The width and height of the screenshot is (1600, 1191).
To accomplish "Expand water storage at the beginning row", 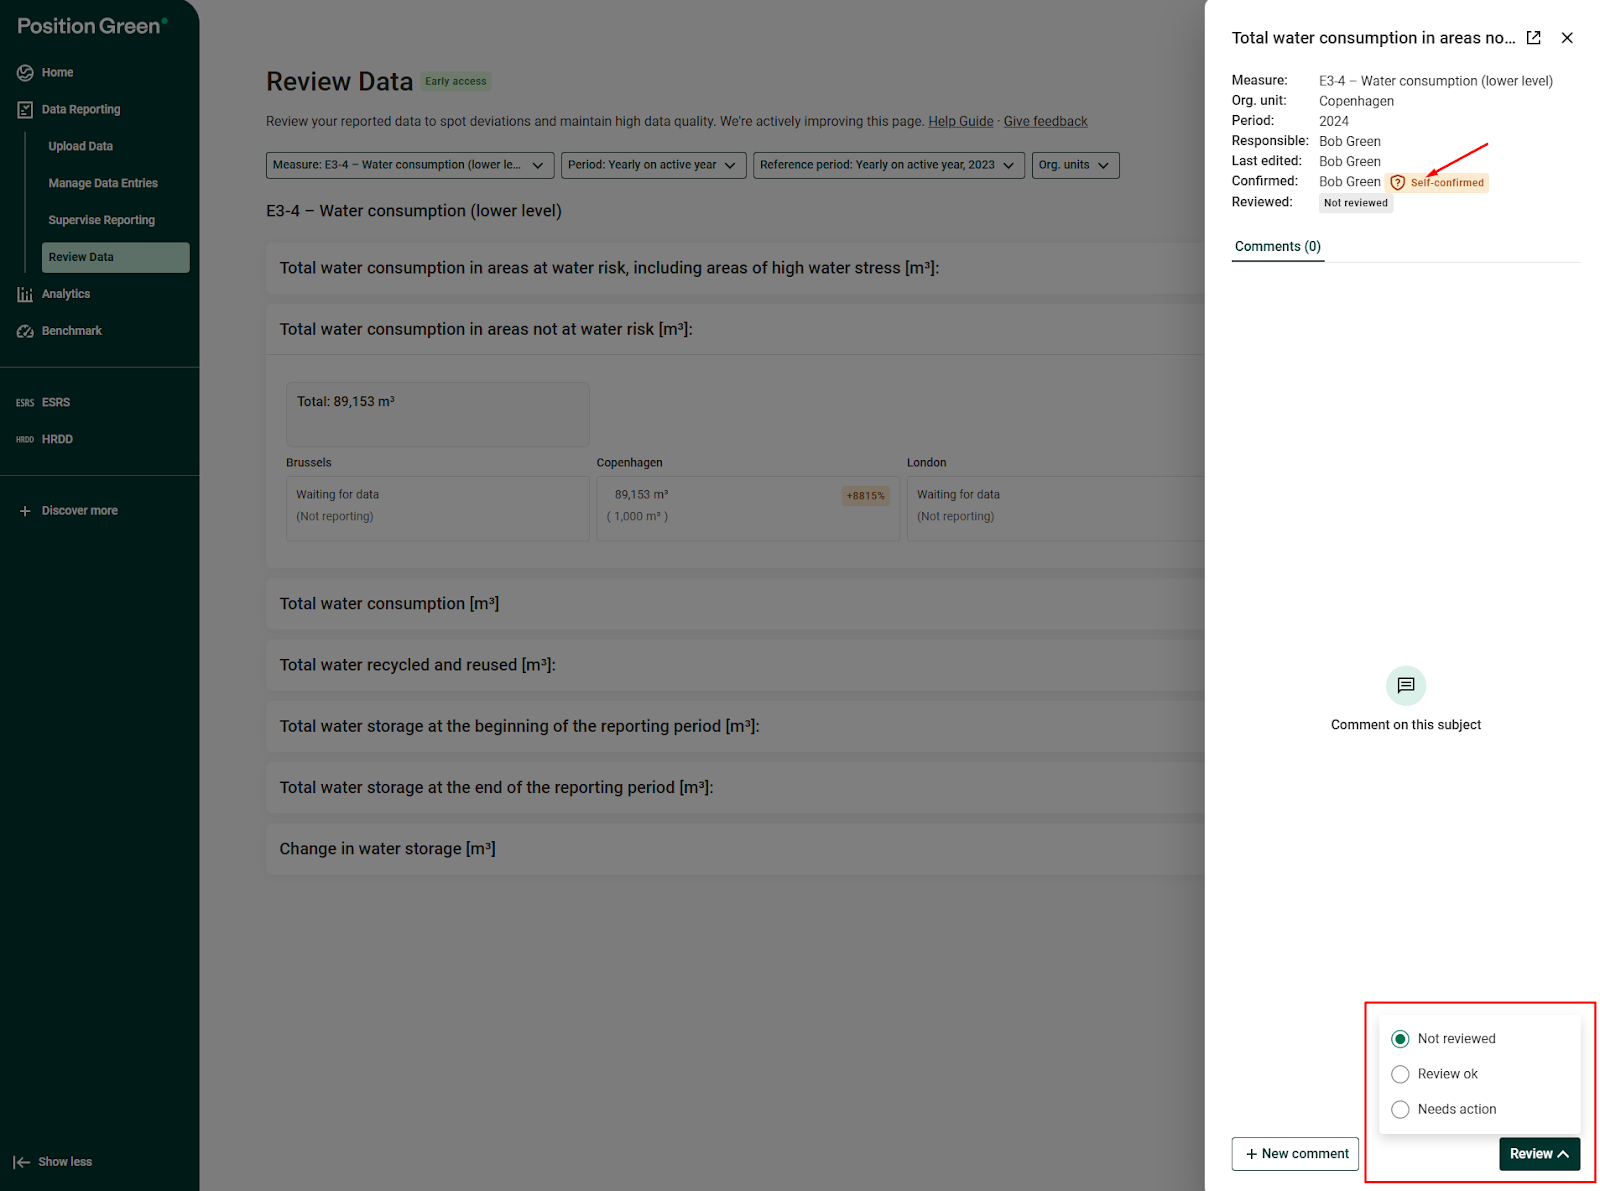I will click(x=735, y=726).
